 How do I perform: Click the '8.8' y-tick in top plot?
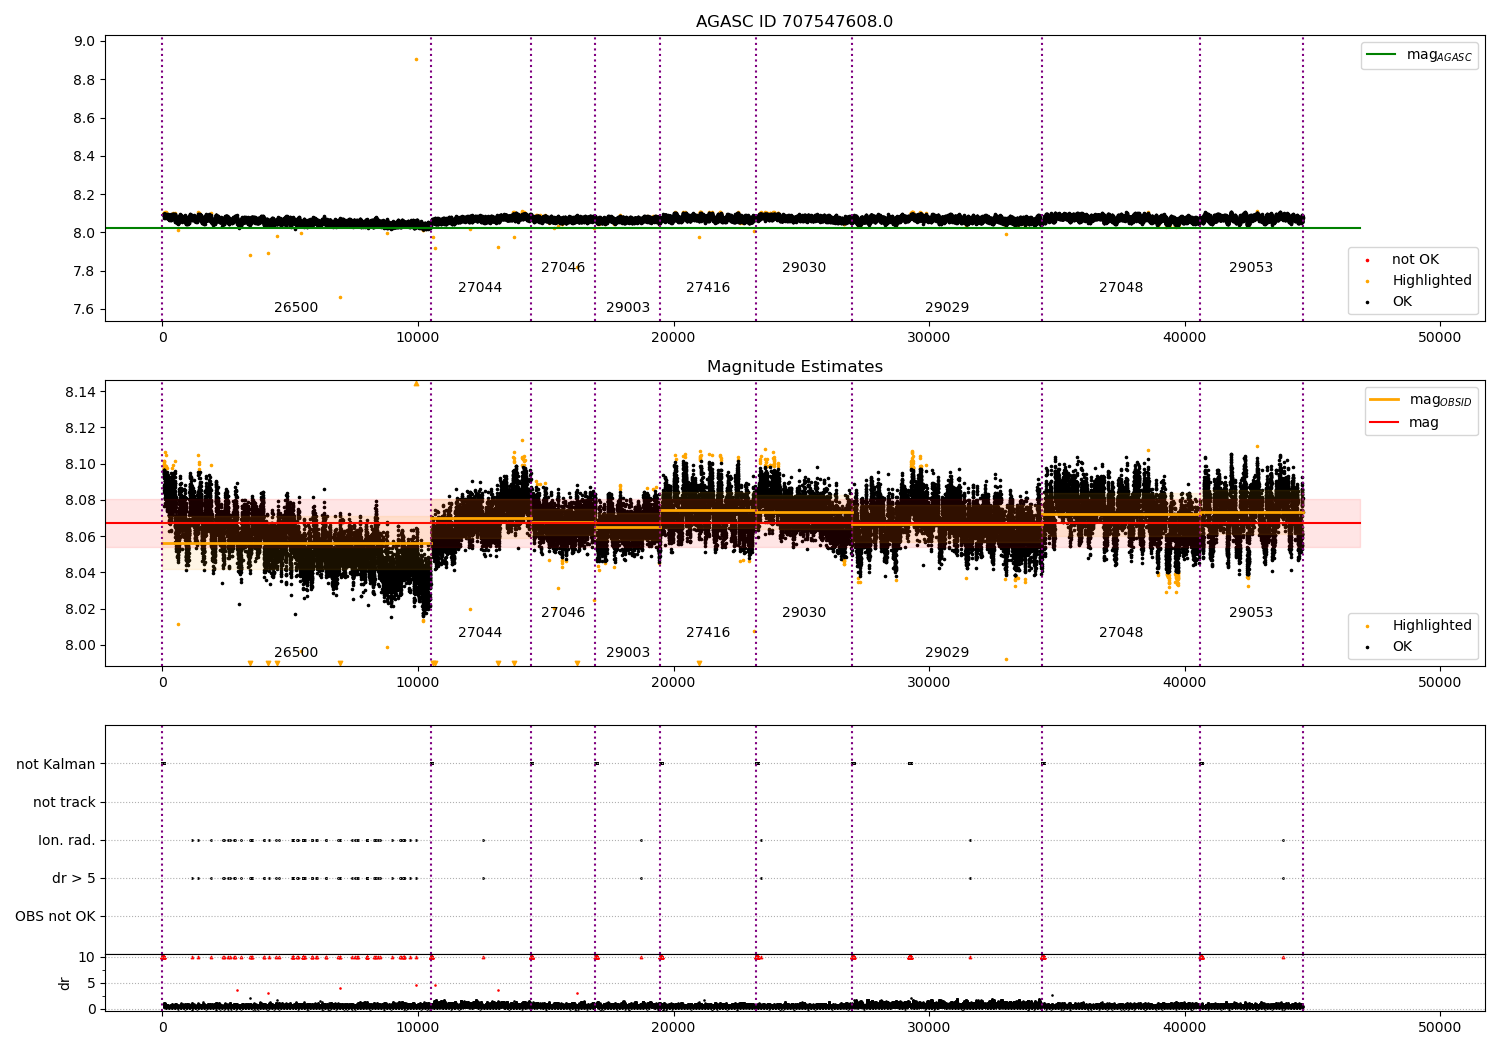point(84,80)
